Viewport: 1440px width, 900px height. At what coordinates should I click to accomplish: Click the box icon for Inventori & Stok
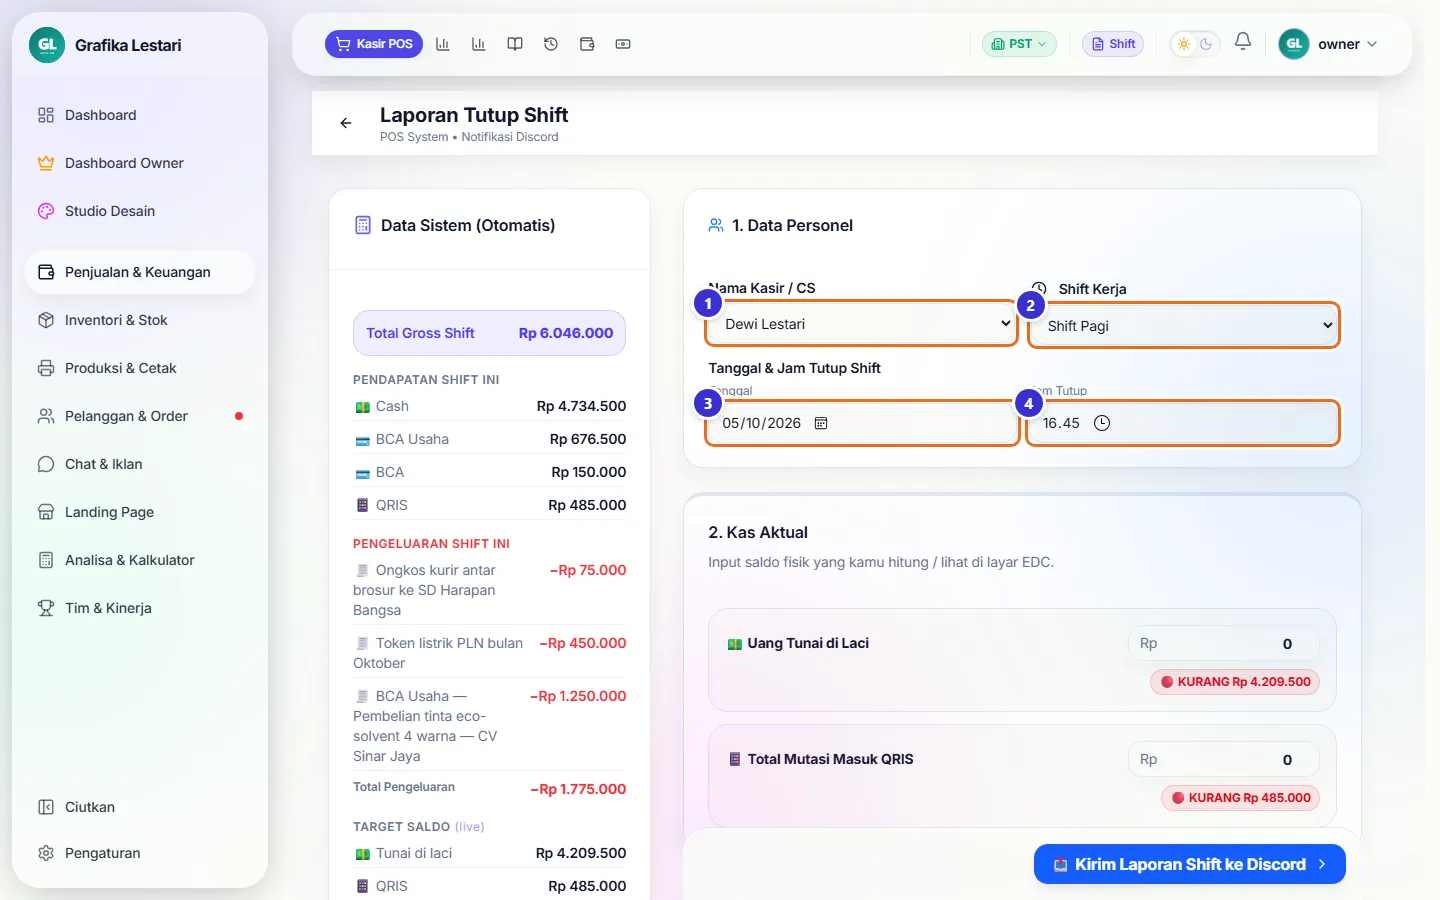point(46,320)
